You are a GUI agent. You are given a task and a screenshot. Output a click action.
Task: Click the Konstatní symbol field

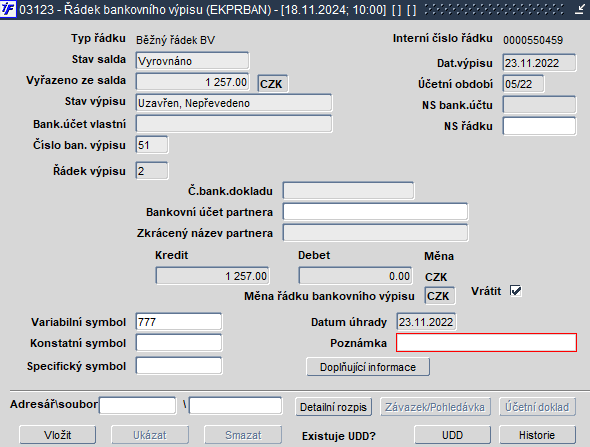click(179, 343)
